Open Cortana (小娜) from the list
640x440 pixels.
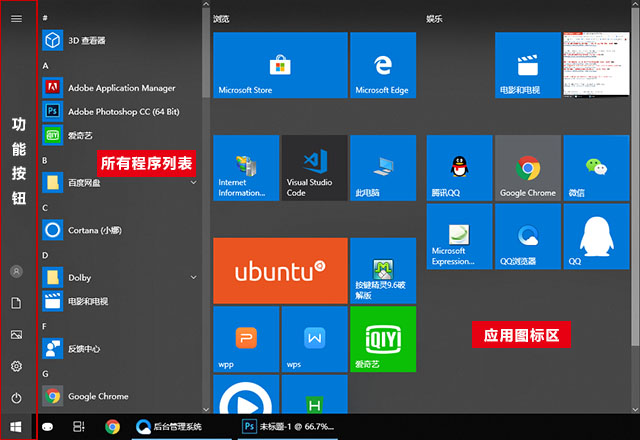(122, 230)
